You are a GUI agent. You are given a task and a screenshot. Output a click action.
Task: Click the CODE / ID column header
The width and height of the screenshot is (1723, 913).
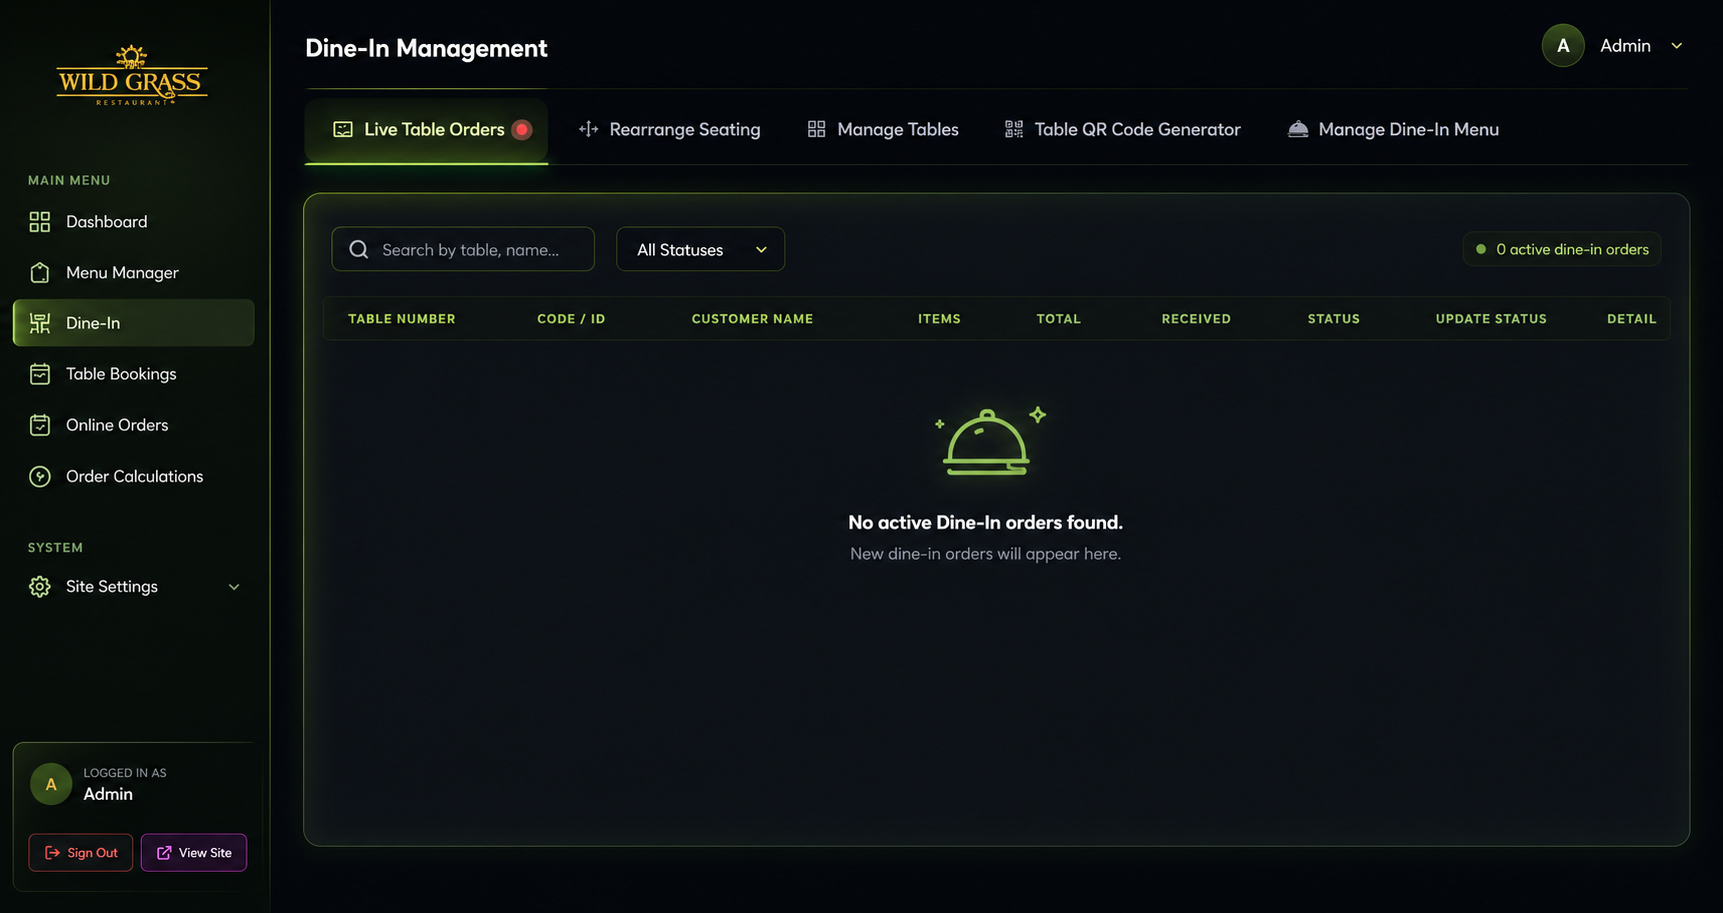(571, 319)
